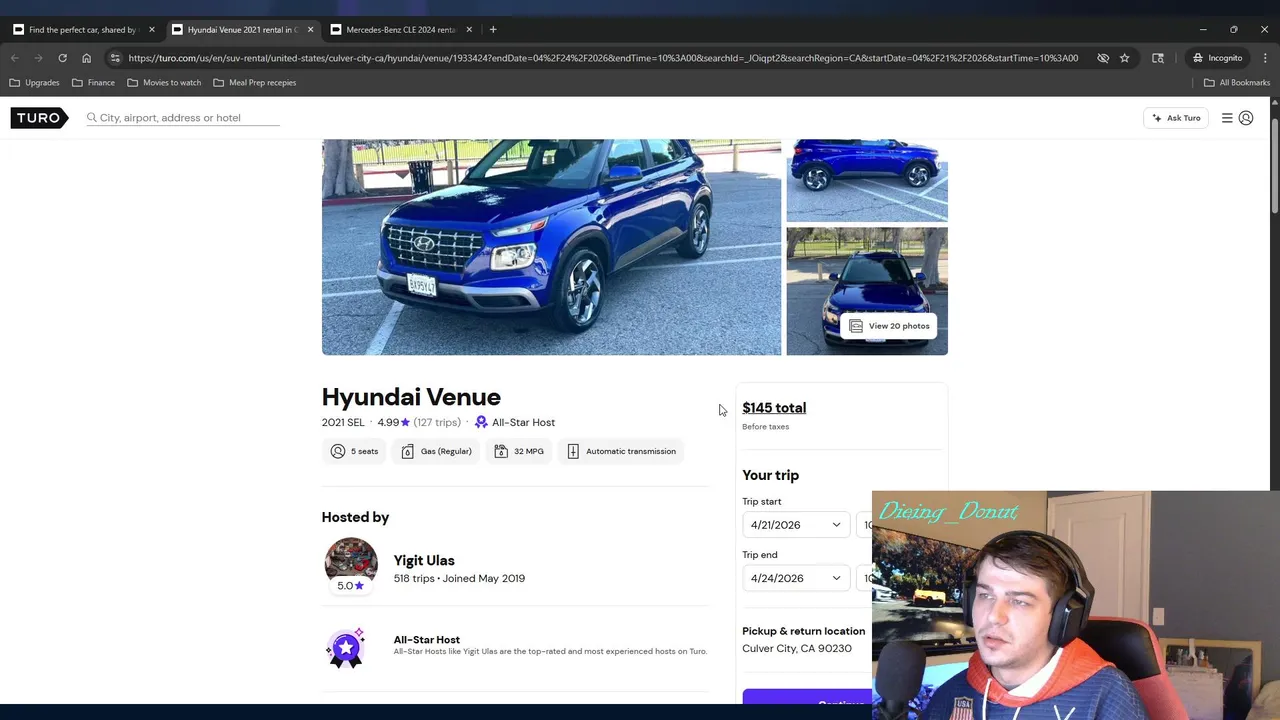
Task: Click the search magnifier icon
Action: 92,118
